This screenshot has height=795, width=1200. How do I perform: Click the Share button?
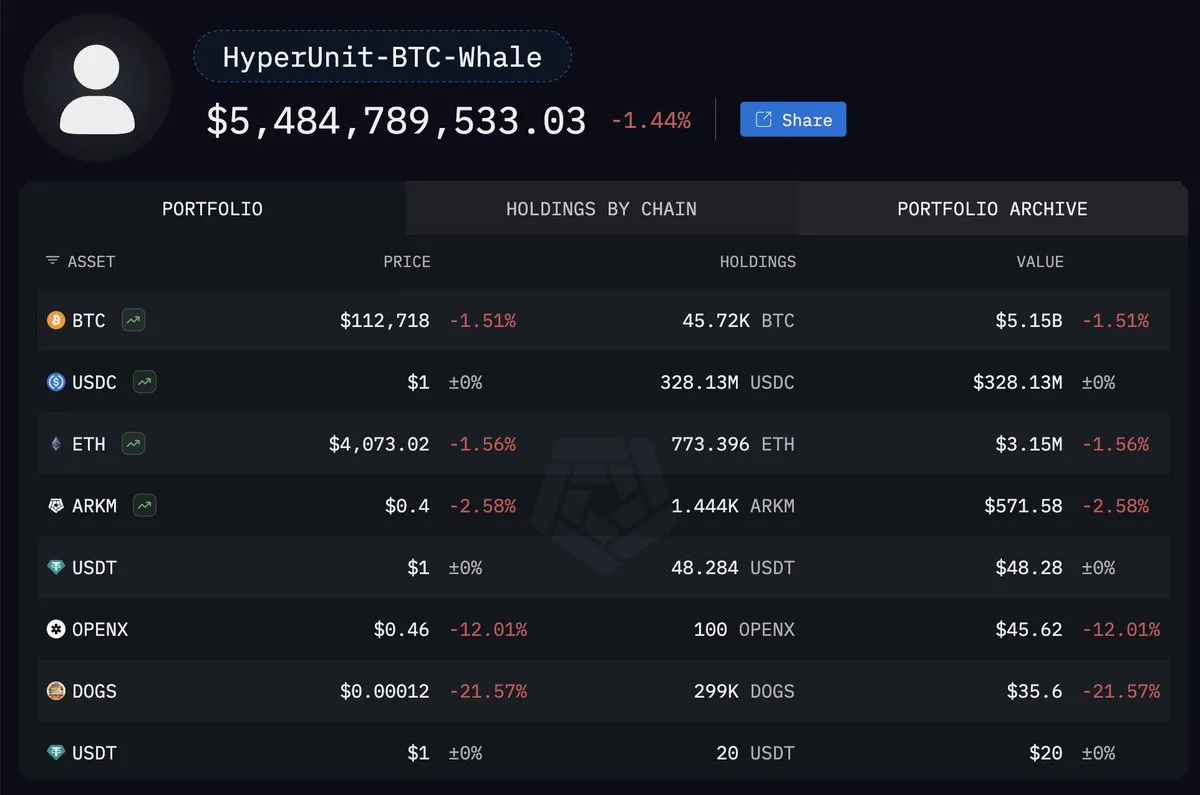(x=793, y=120)
